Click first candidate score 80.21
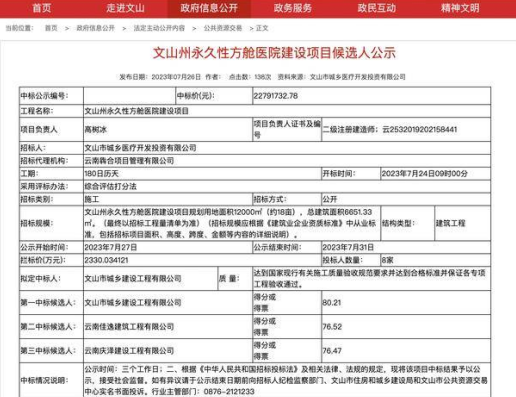516x397 pixels. [332, 303]
